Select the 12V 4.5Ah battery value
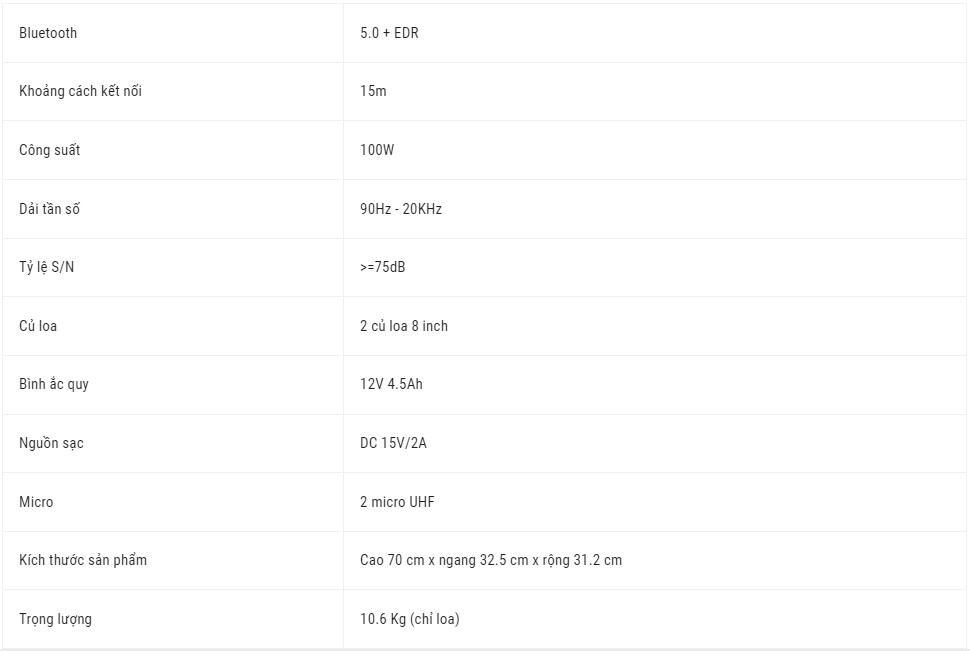970x651 pixels. pyautogui.click(x=391, y=384)
